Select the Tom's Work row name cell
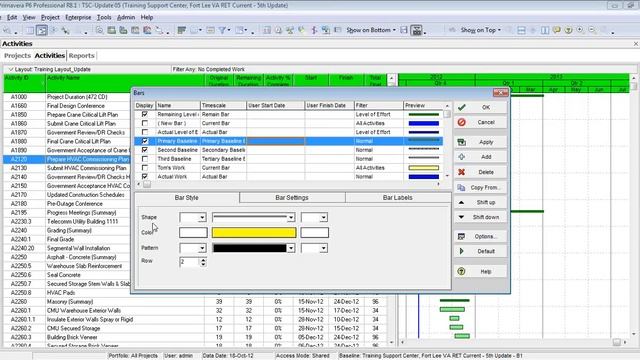This screenshot has height=360, width=640. tap(178, 168)
